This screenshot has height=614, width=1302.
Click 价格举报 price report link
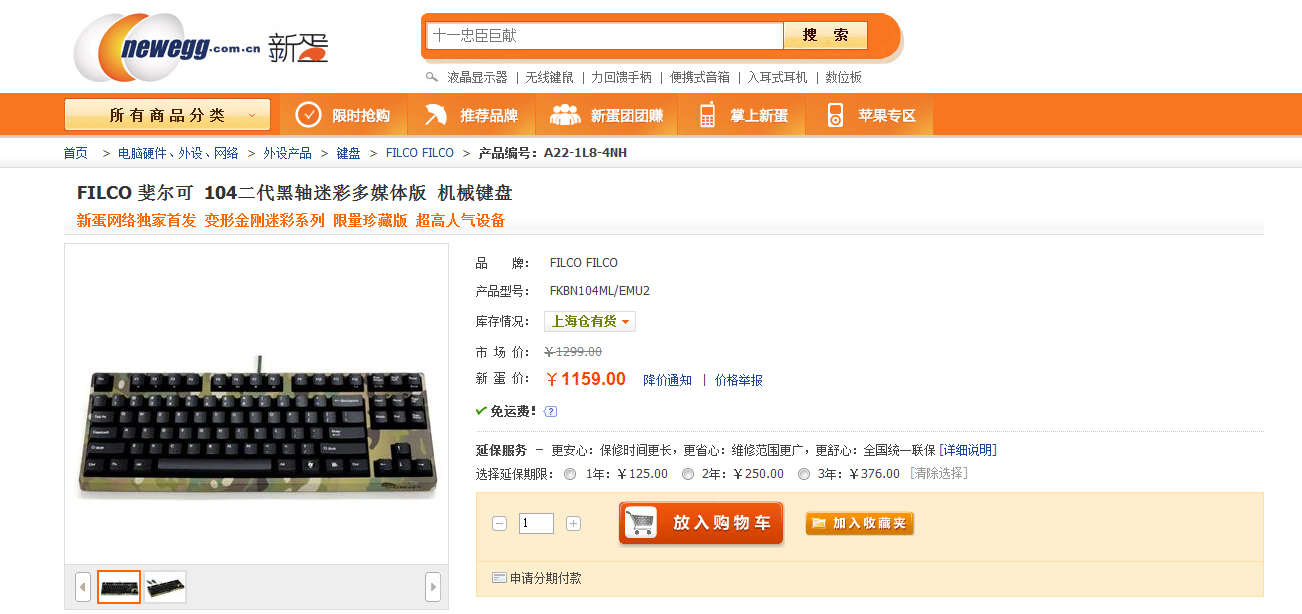tap(739, 380)
